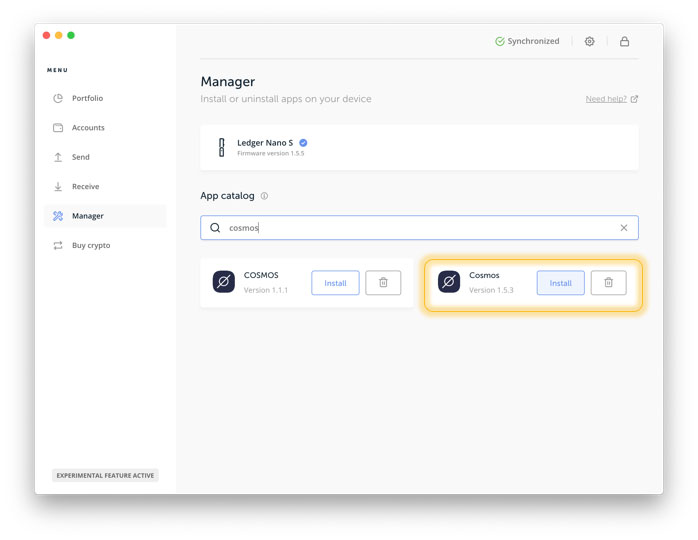Viewport: 698px width, 540px height.
Task: Click the green Synchronized checkmark icon
Action: (x=500, y=41)
